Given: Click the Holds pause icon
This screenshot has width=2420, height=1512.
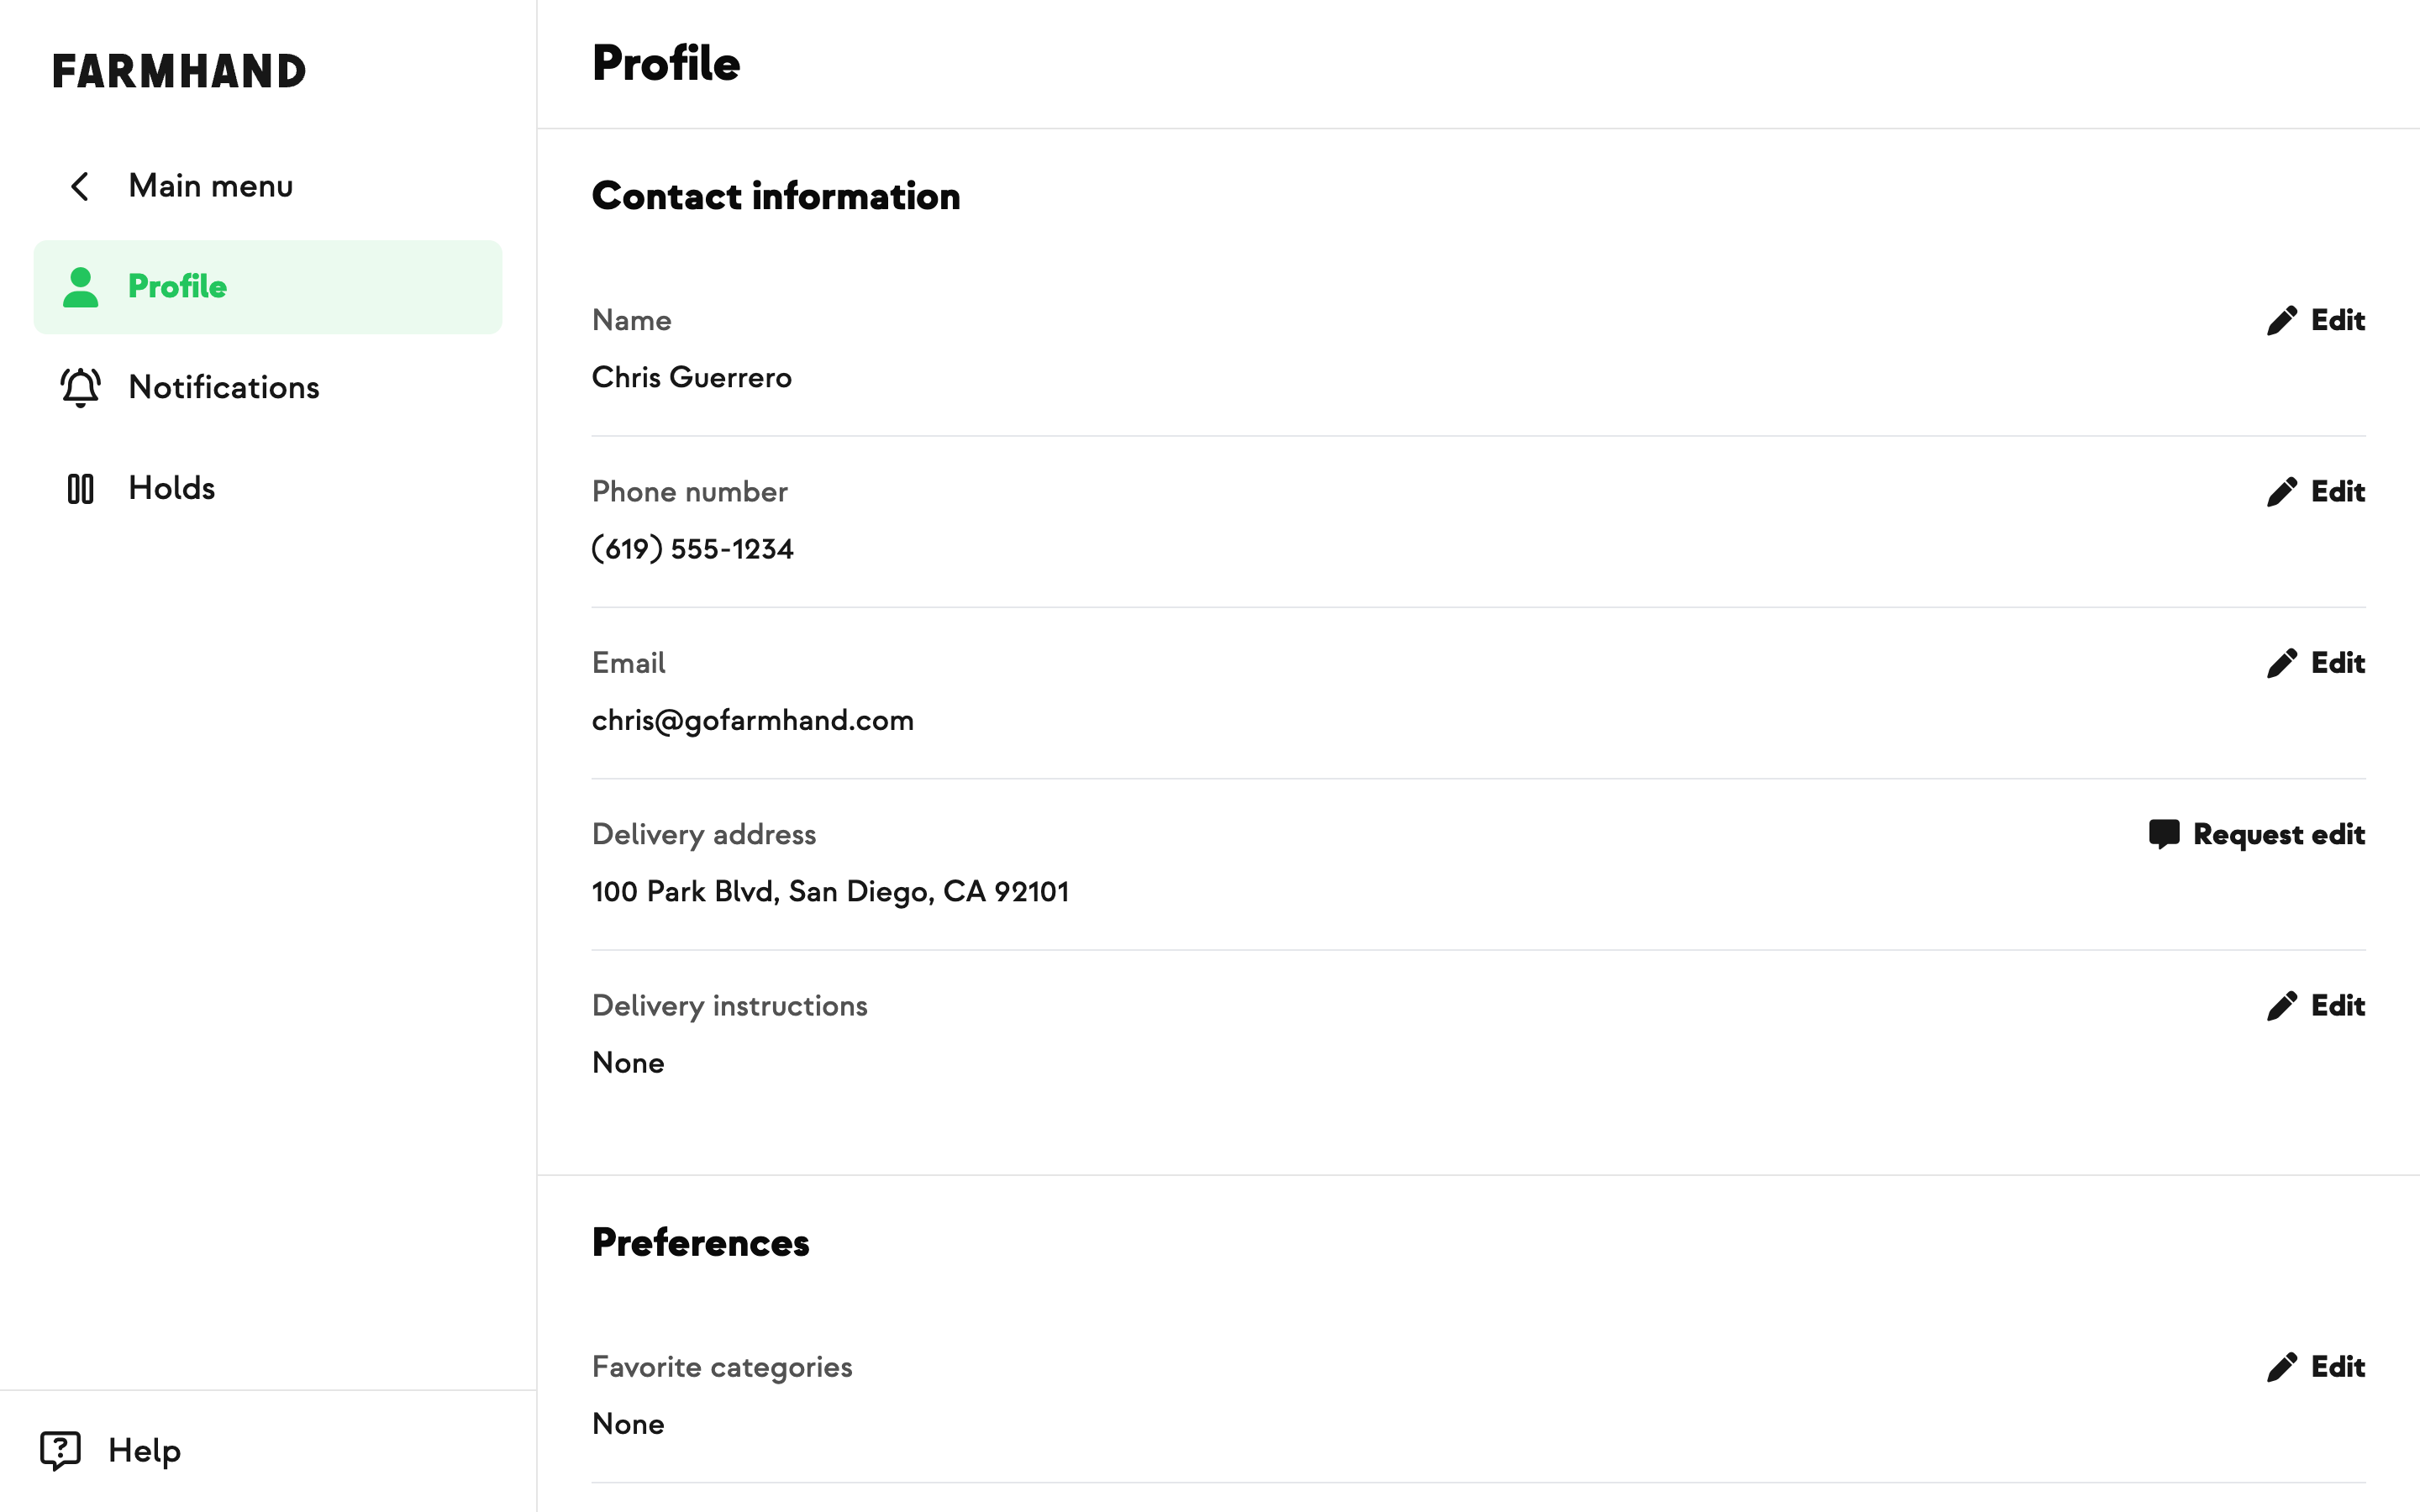Looking at the screenshot, I should [x=80, y=489].
